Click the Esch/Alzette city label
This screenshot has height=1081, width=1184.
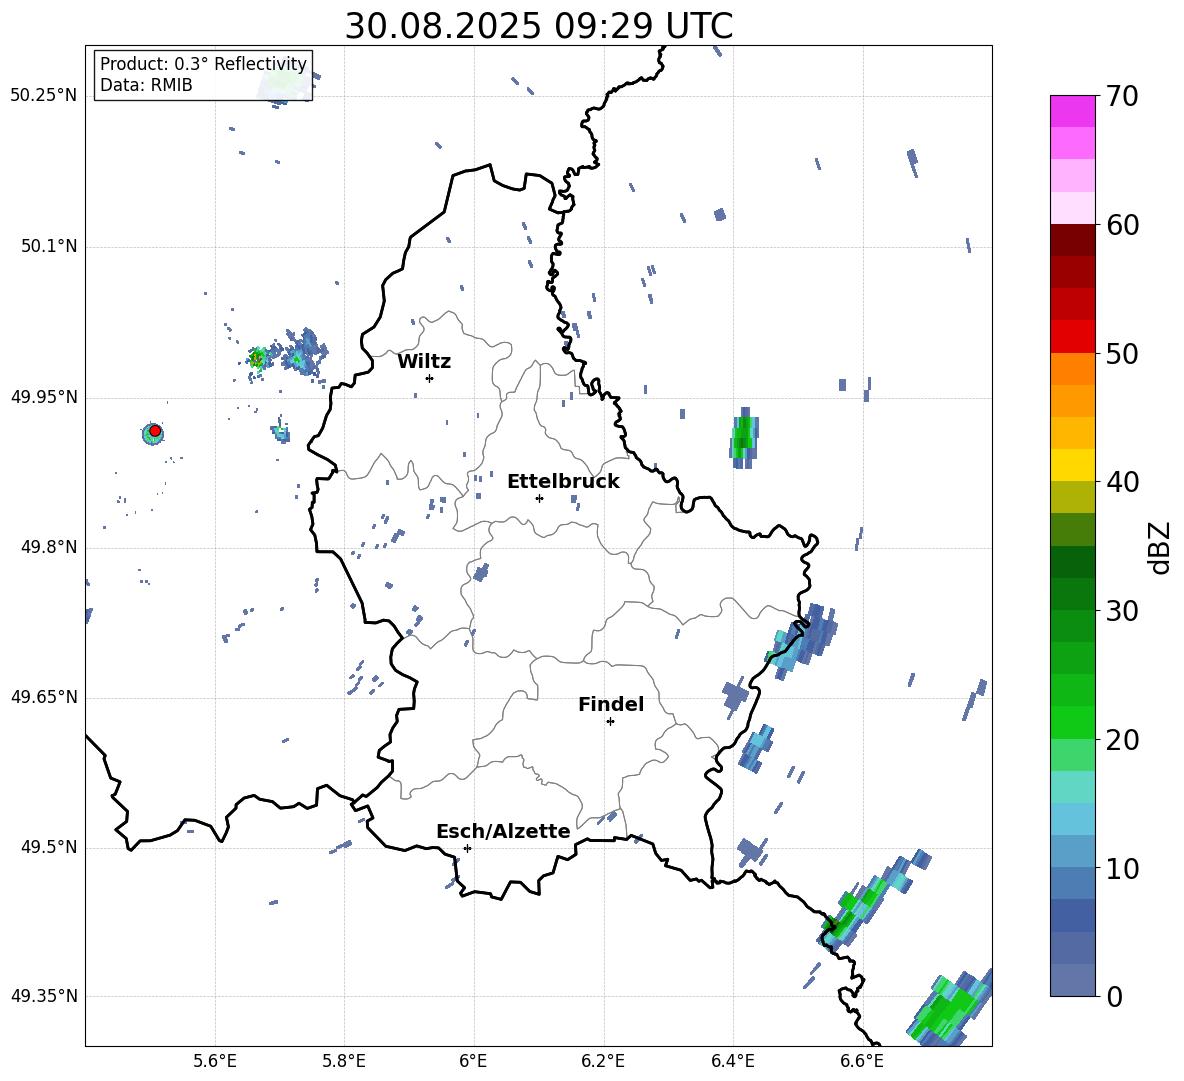[503, 831]
